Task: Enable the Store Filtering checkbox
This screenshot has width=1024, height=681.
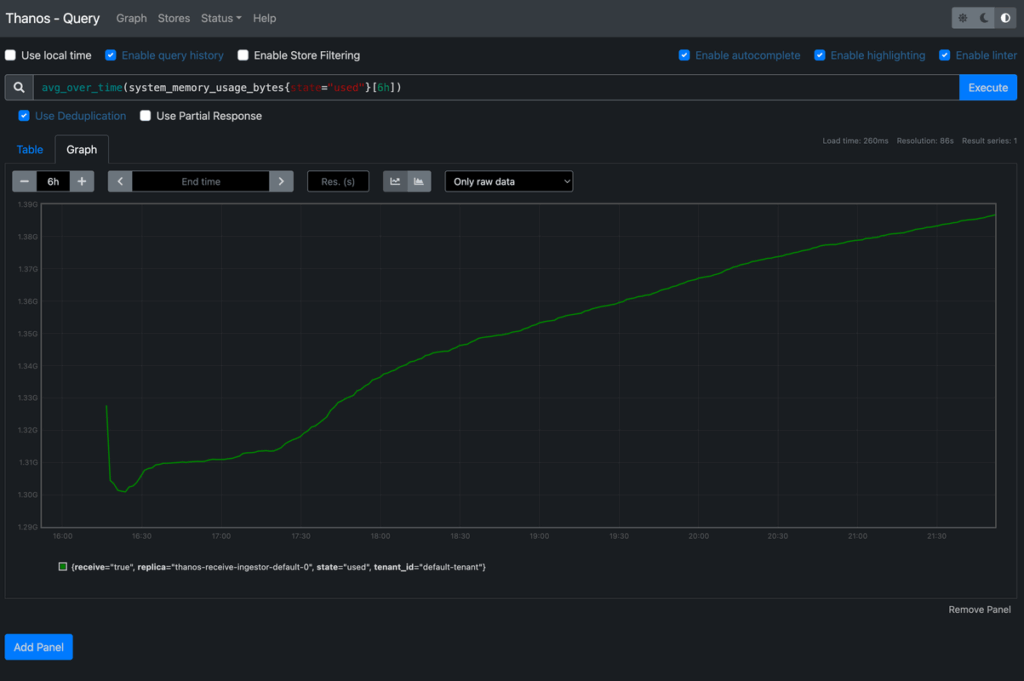Action: pos(243,55)
